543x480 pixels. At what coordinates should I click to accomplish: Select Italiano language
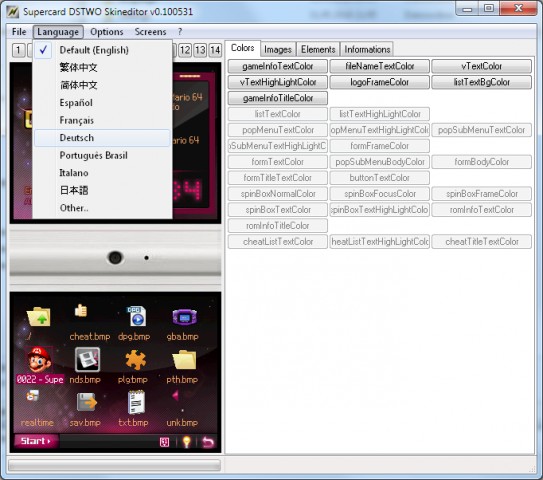pos(103,173)
